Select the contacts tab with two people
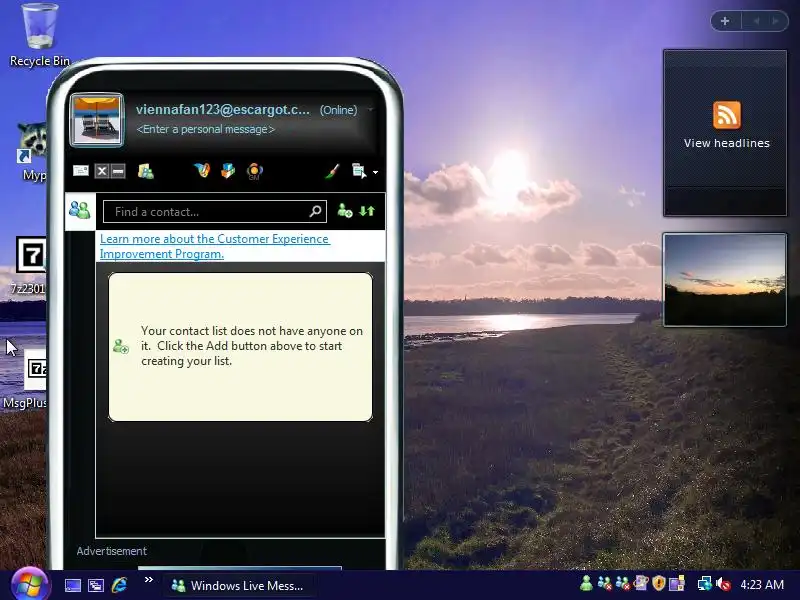800x600 pixels. pos(80,210)
